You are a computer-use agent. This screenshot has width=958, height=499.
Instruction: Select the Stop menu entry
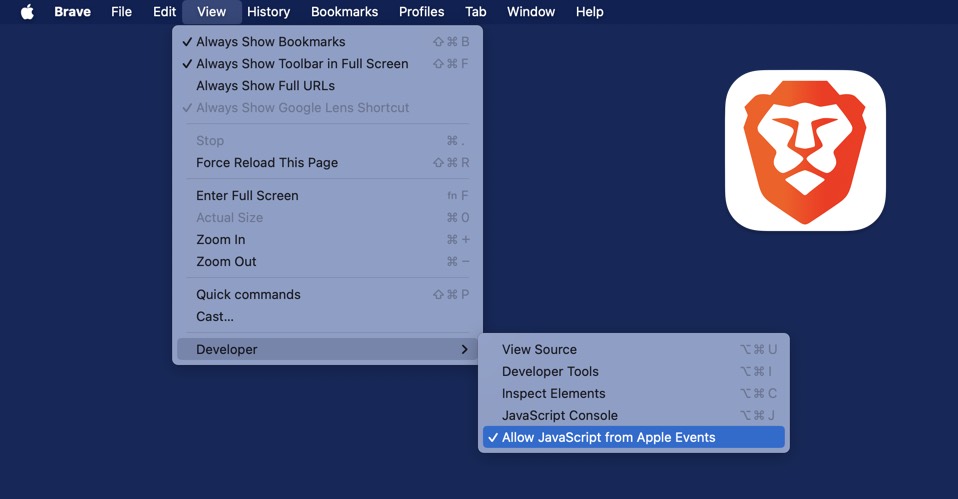tap(327, 140)
